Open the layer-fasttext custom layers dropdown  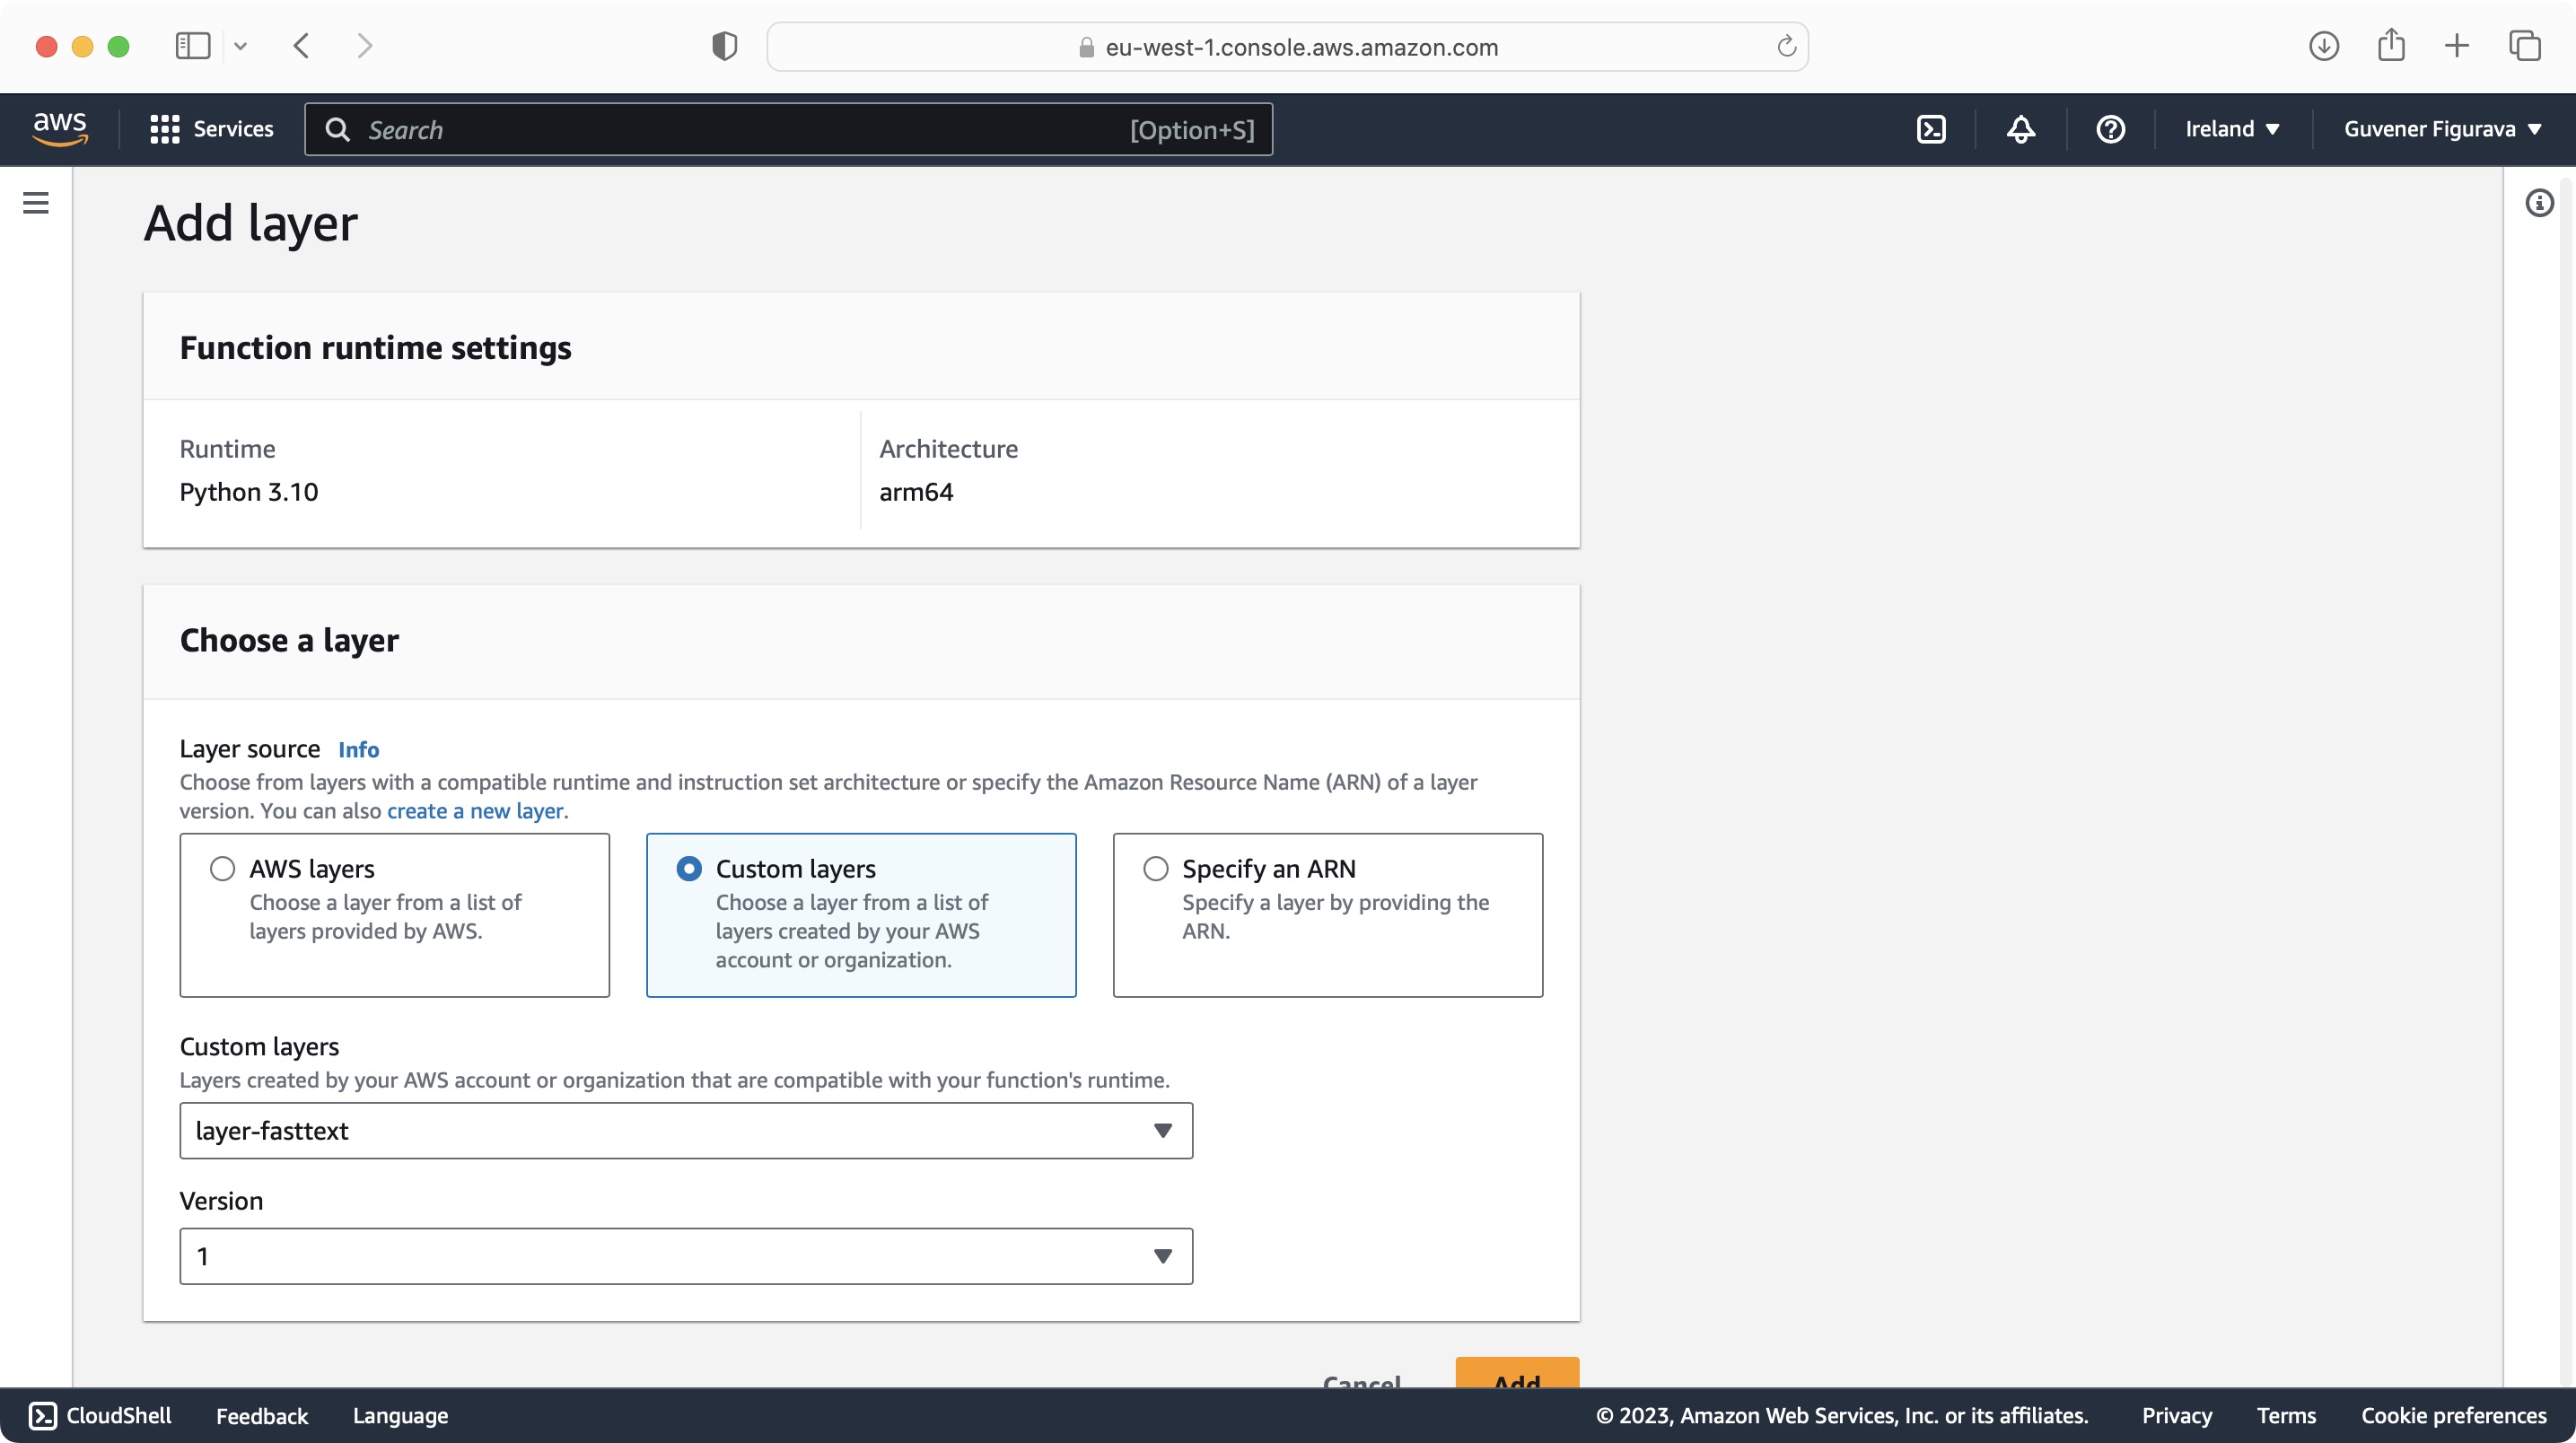(686, 1131)
